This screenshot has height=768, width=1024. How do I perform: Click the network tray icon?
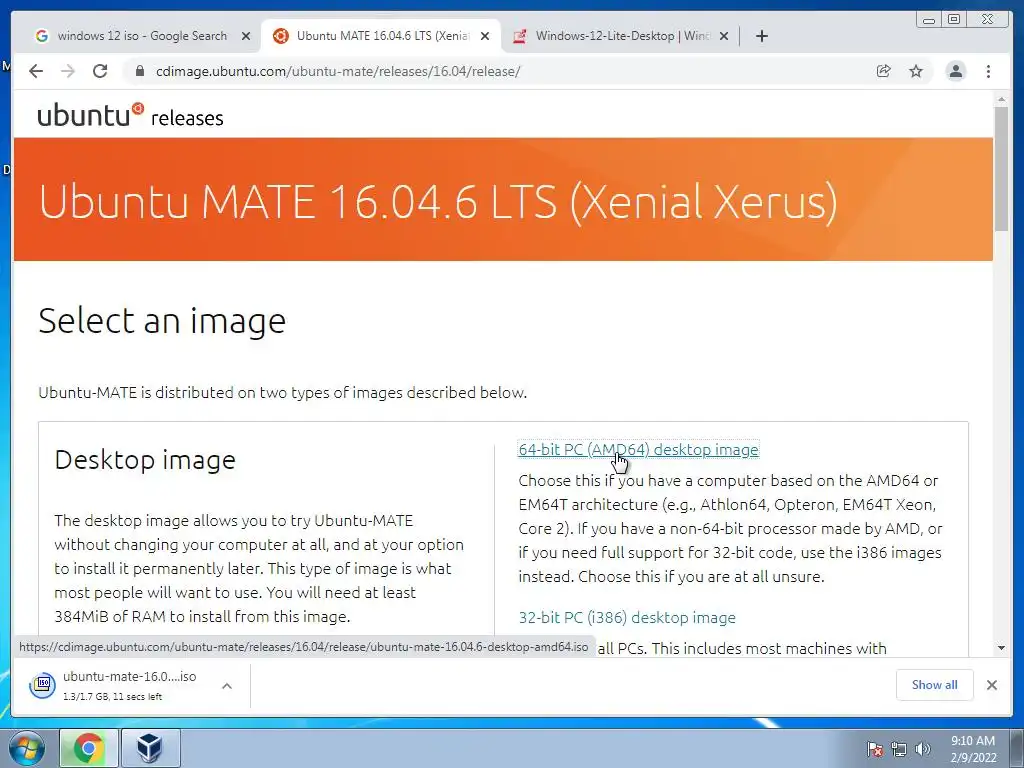pos(899,749)
